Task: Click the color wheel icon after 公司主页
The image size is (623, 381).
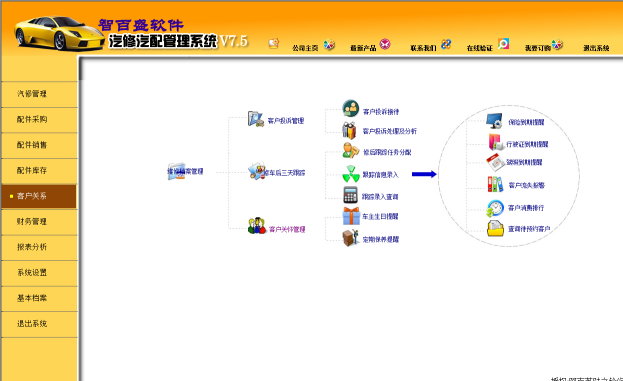Action: [329, 44]
